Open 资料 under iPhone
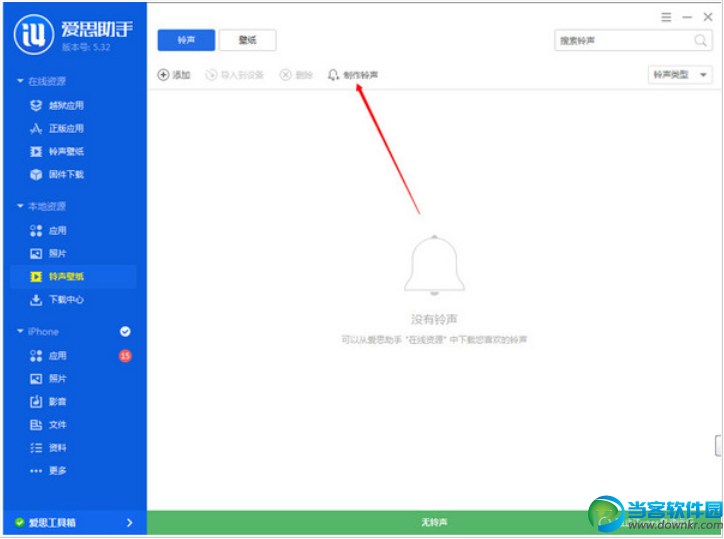This screenshot has width=724, height=539. [48, 448]
